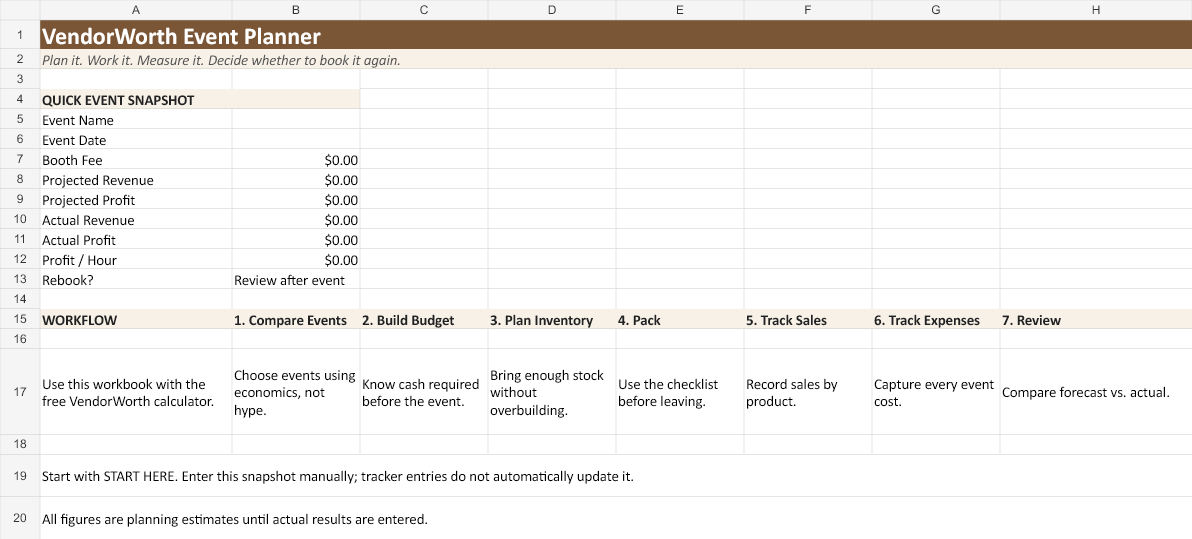Viewport: 1192px width, 539px height.
Task: Select row 13 header
Action: coord(20,280)
